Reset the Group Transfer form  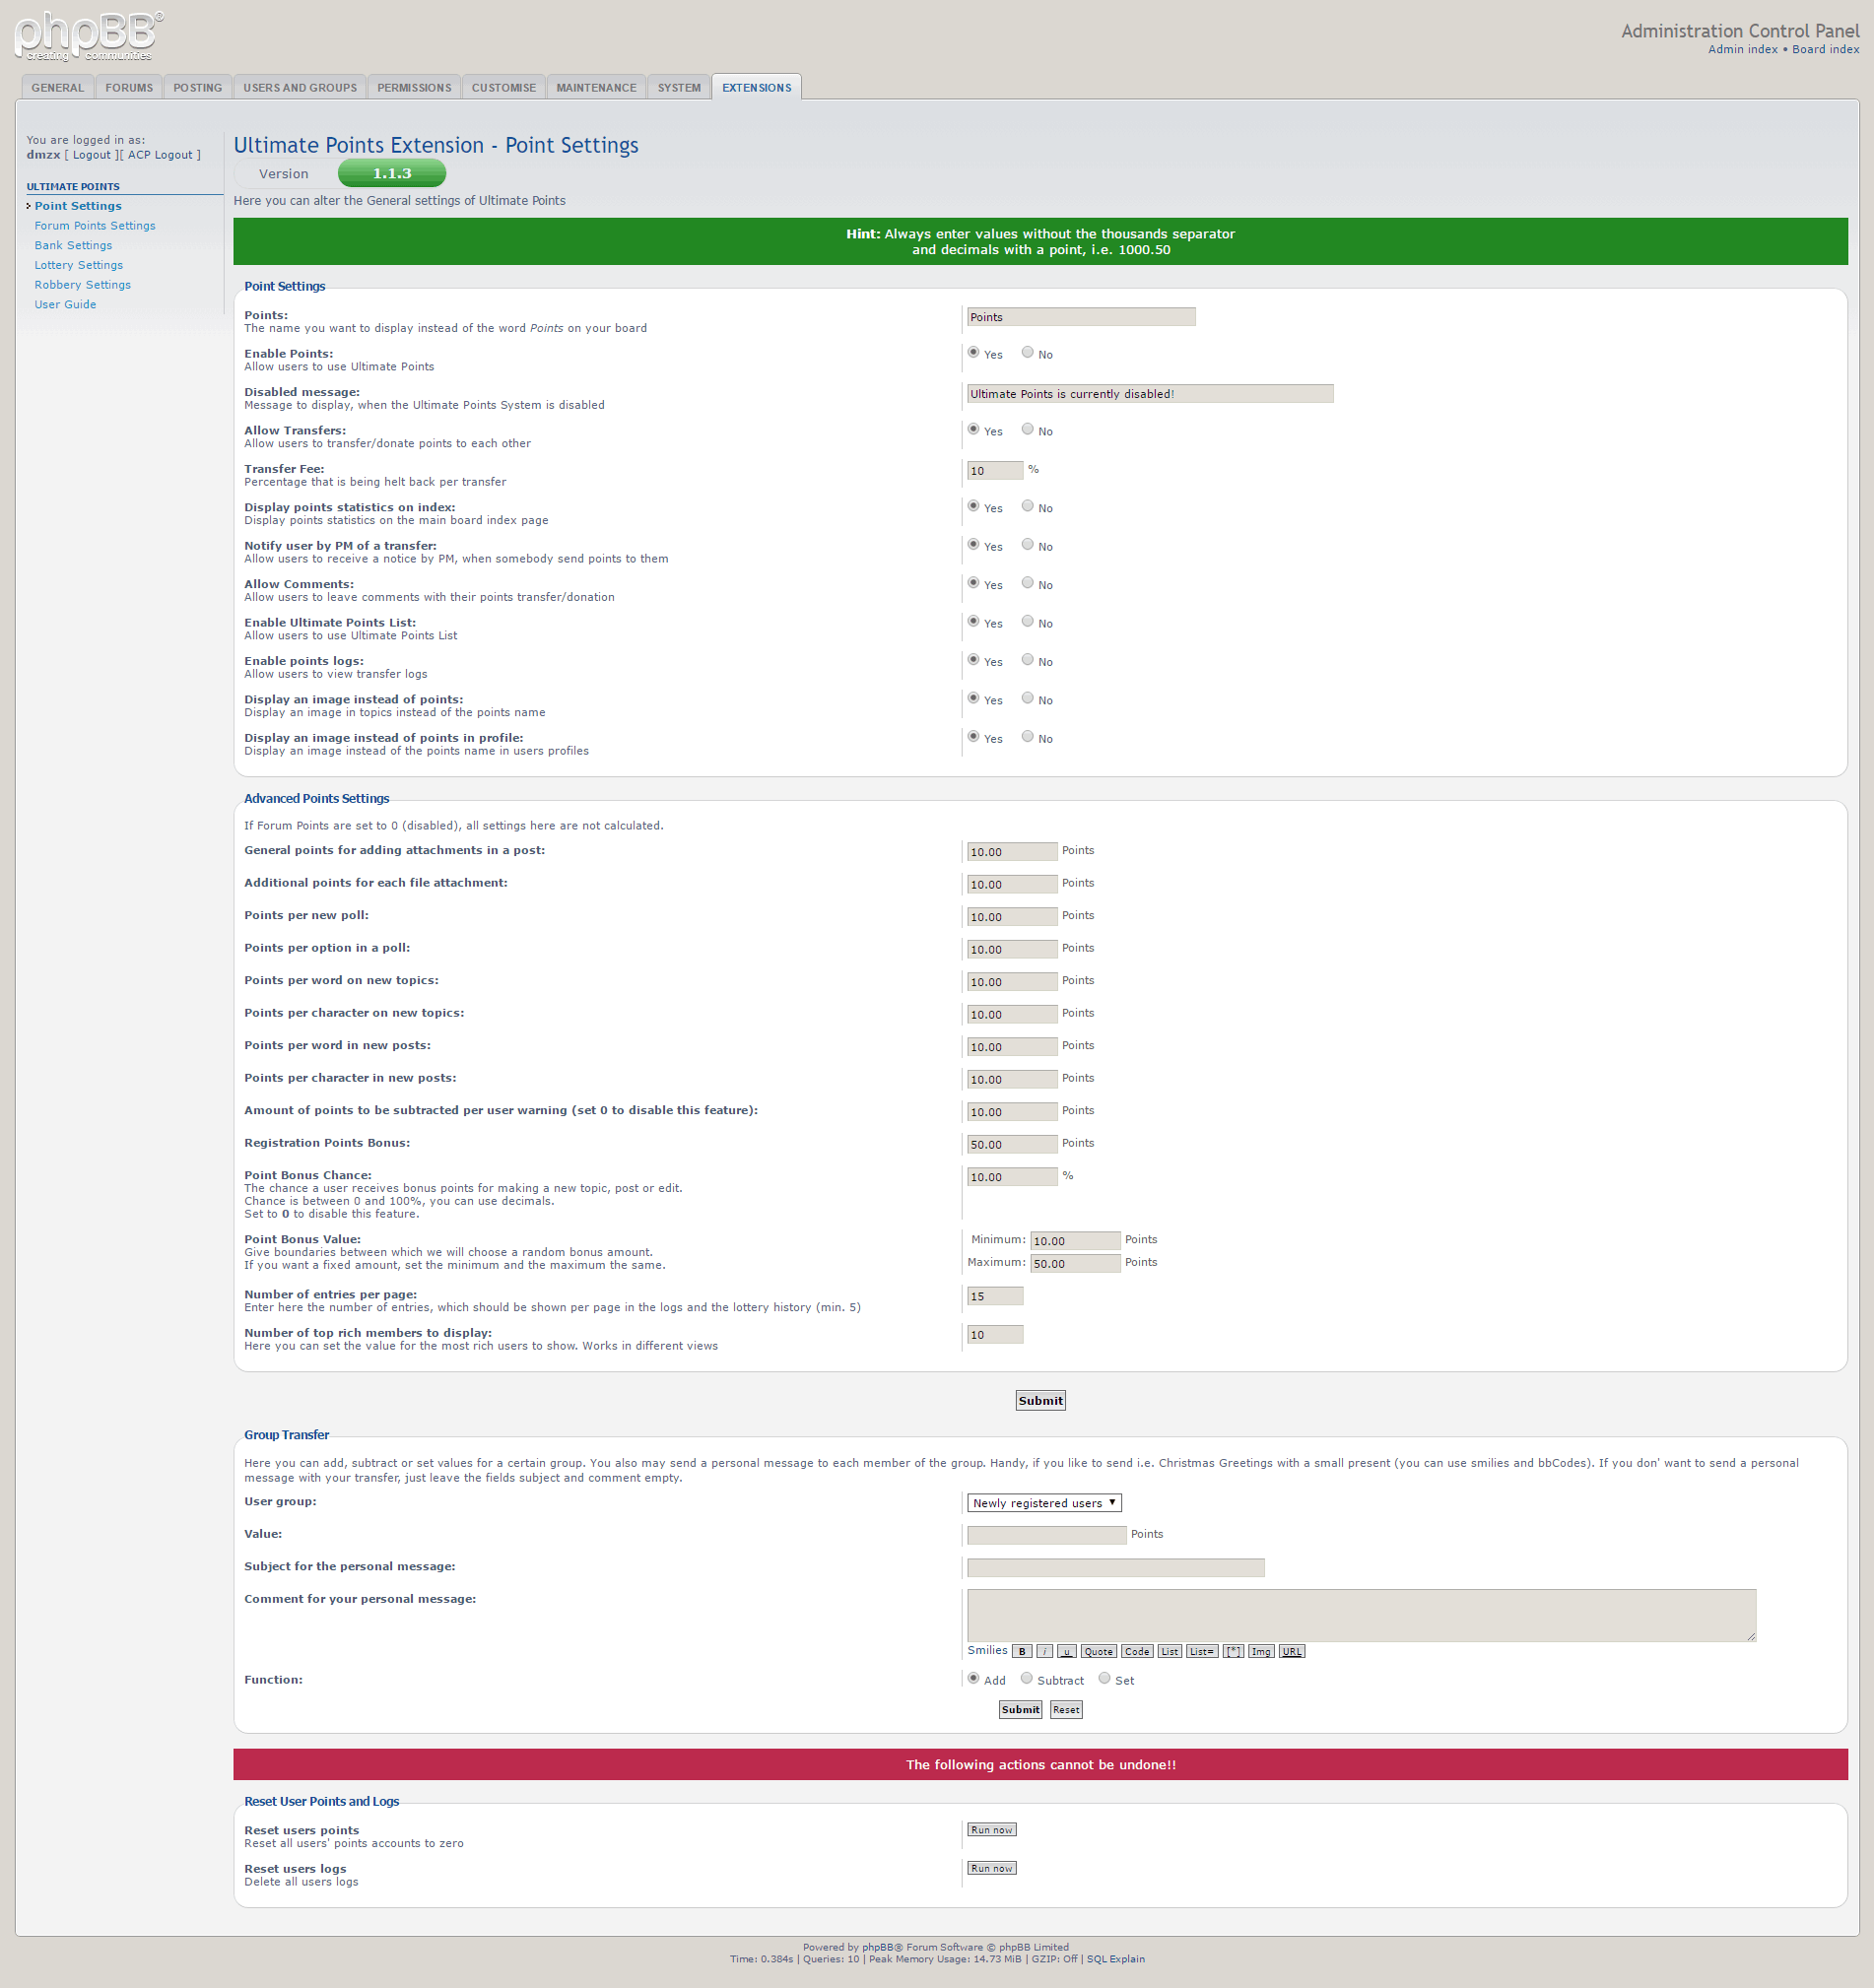[1066, 1709]
